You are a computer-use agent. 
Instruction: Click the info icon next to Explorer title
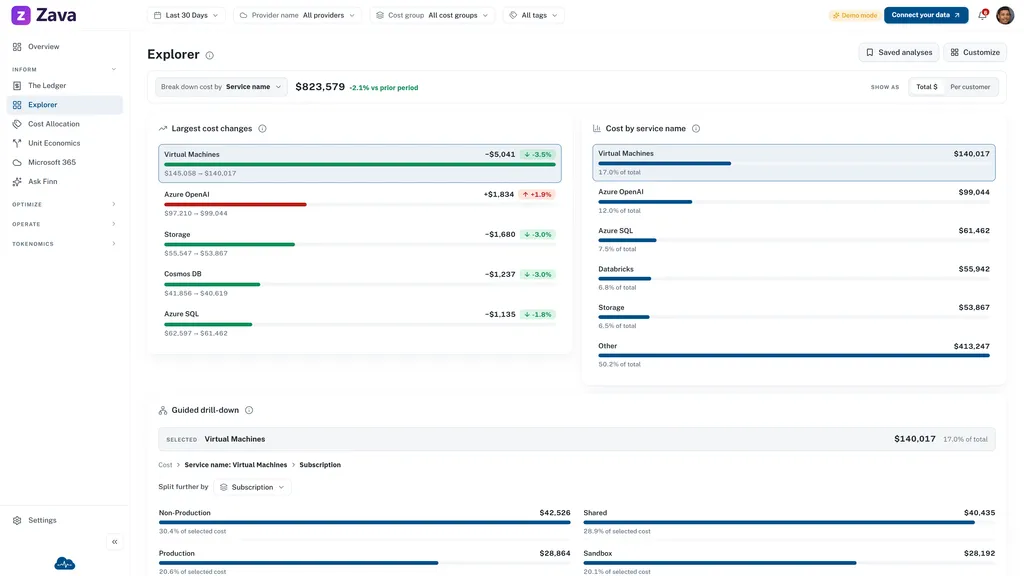coord(210,56)
